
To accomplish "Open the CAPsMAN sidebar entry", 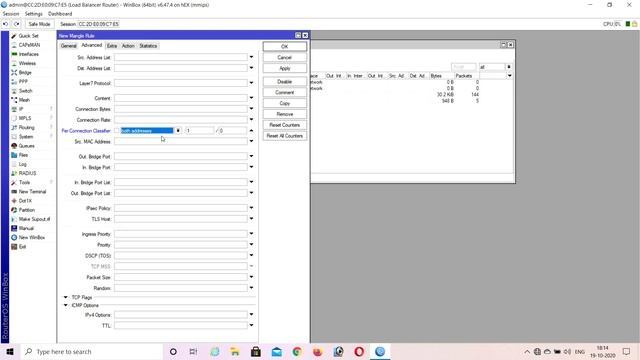I will click(x=29, y=45).
